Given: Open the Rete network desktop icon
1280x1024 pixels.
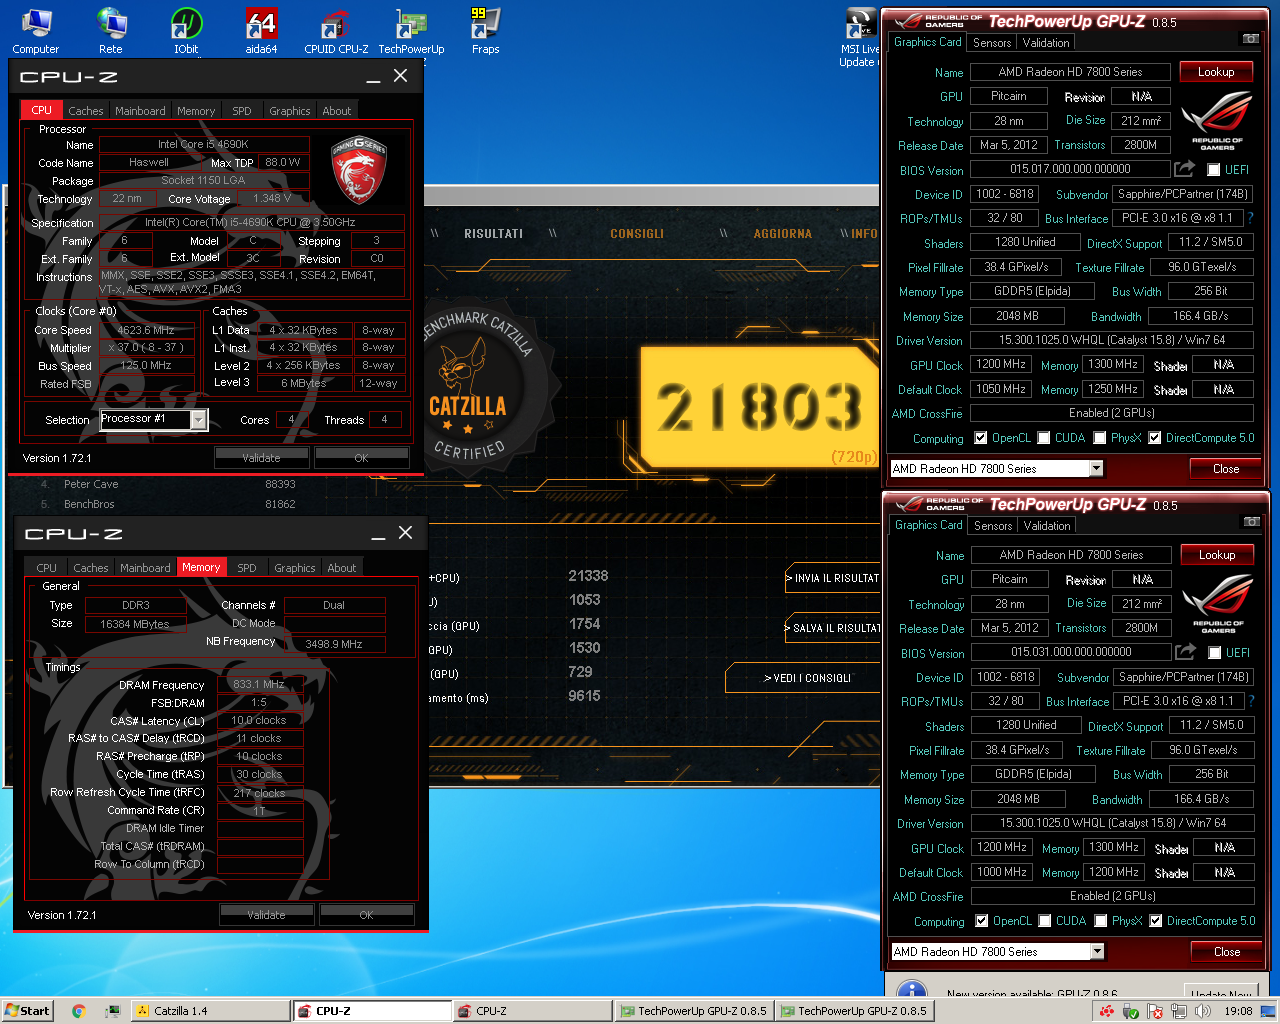Looking at the screenshot, I should [111, 30].
